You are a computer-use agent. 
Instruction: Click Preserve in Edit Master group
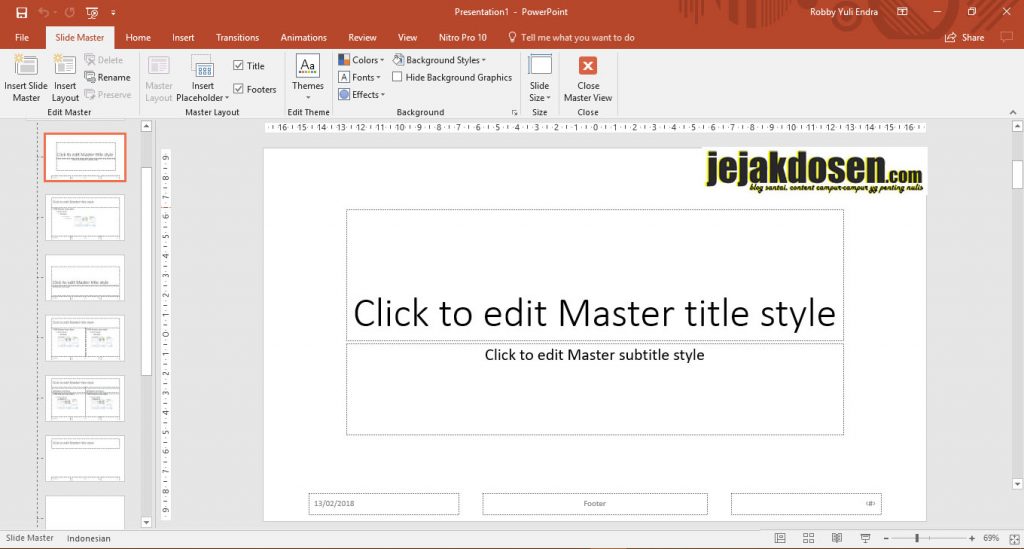click(x=108, y=95)
